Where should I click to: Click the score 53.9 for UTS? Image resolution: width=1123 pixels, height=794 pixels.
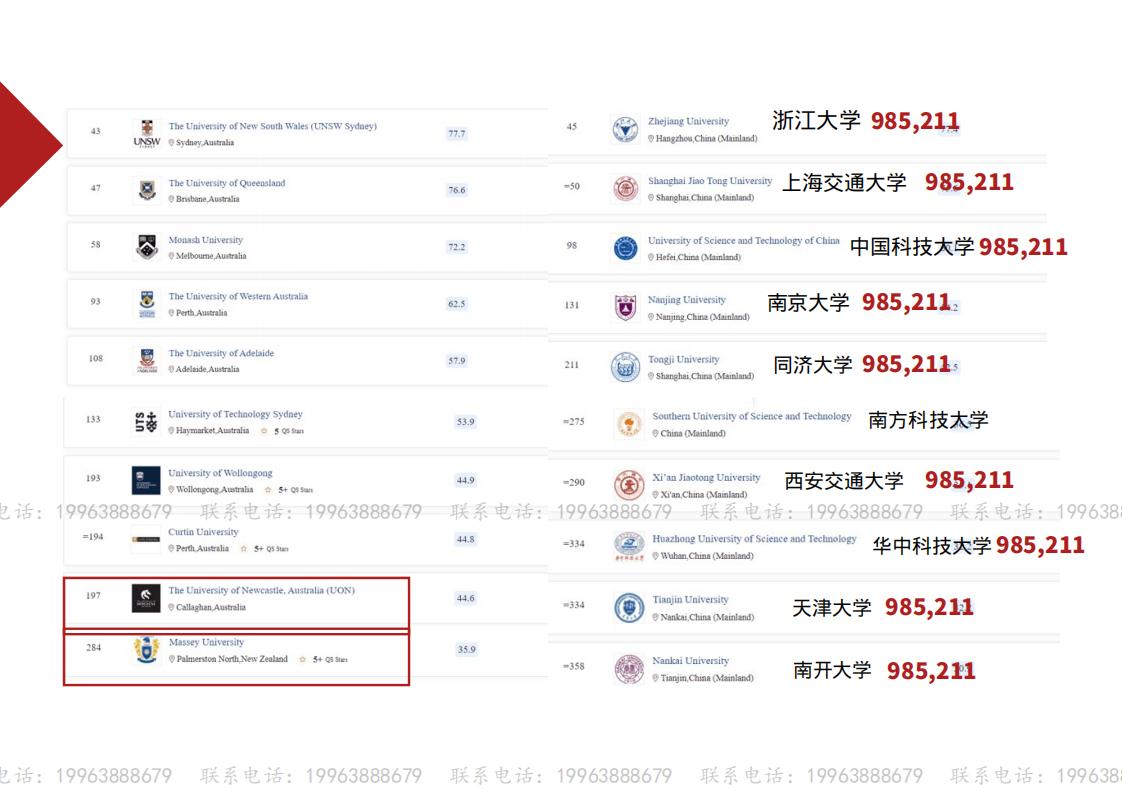tap(466, 422)
